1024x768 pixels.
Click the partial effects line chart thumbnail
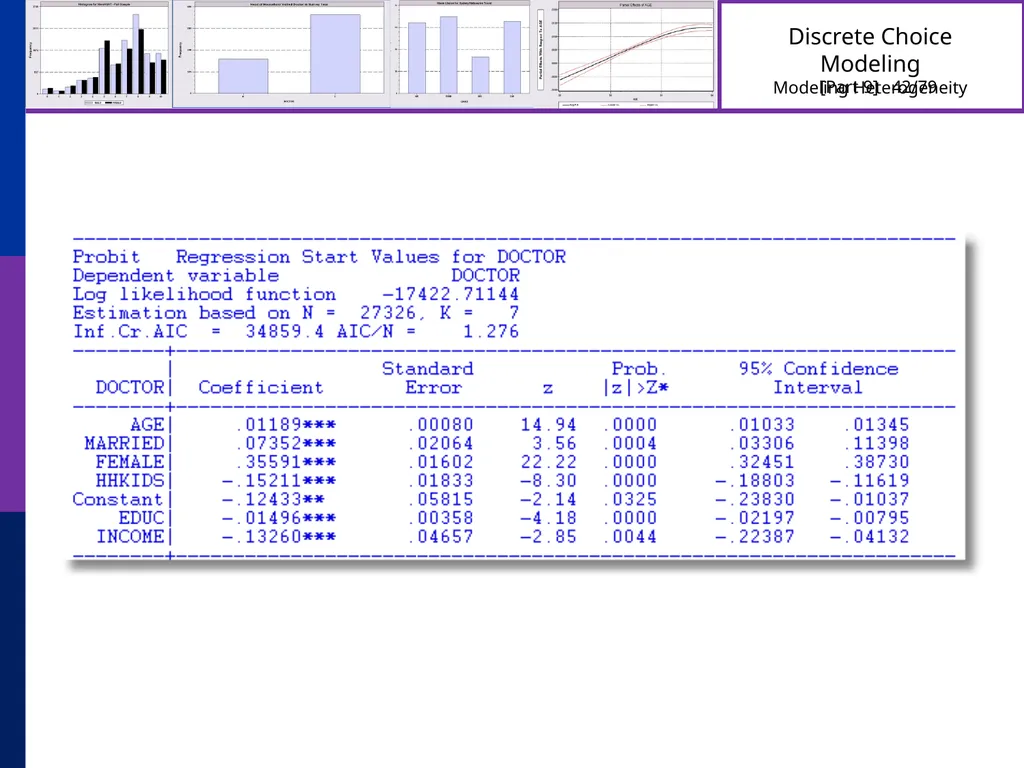[625, 55]
